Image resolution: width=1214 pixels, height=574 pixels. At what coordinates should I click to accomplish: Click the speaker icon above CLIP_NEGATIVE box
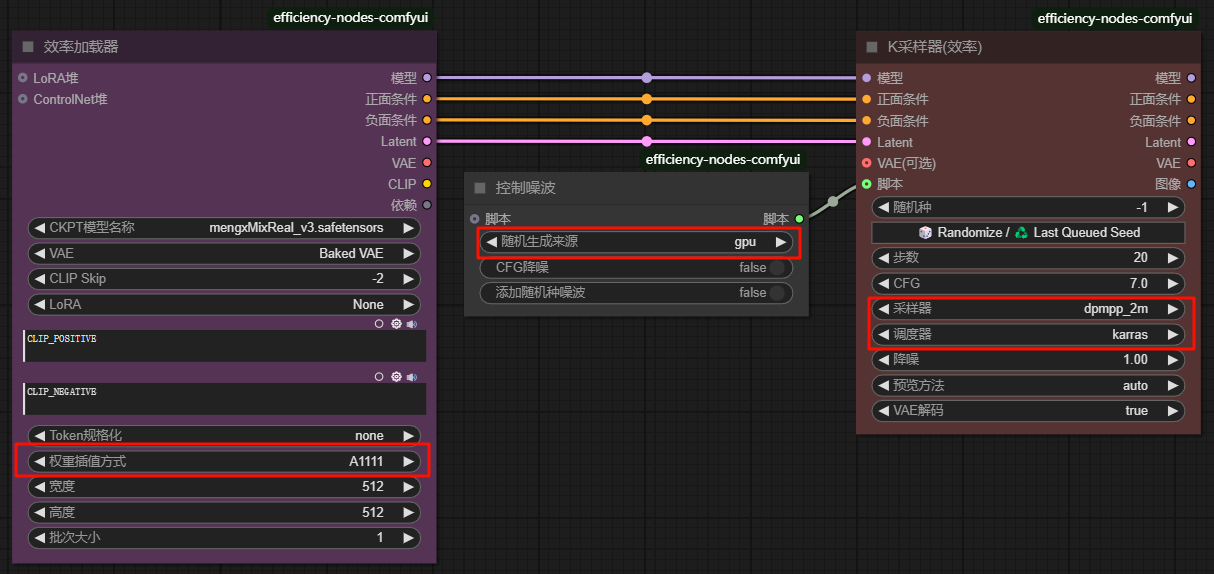pyautogui.click(x=411, y=377)
